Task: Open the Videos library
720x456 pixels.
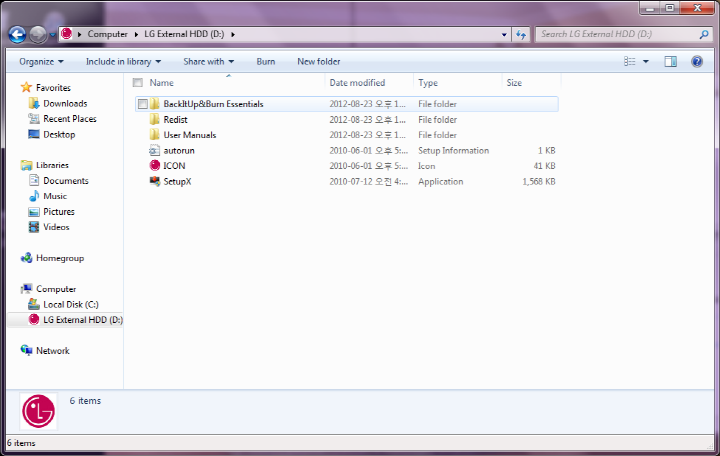Action: (56, 227)
